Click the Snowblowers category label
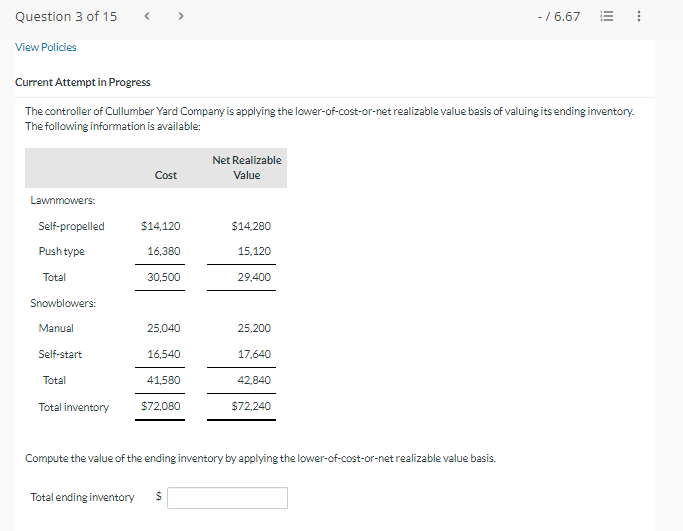Image resolution: width=683 pixels, height=531 pixels. [x=63, y=303]
